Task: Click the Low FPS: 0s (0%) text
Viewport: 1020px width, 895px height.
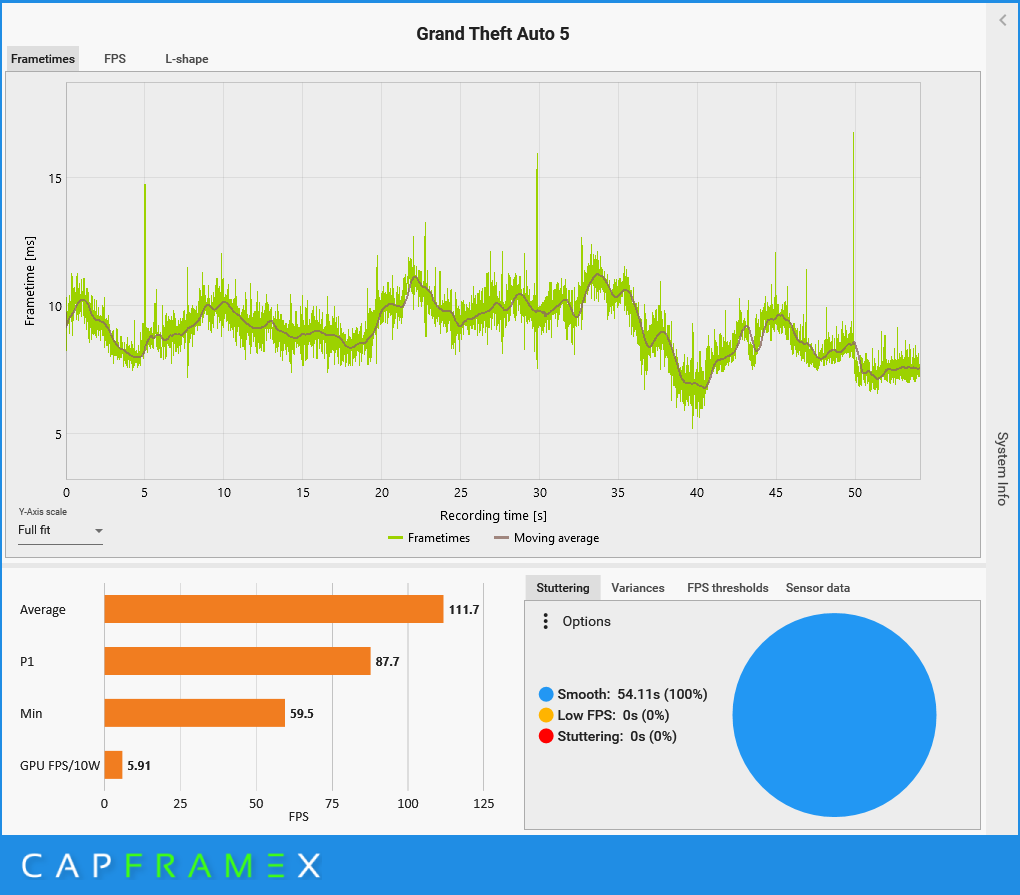Action: coord(613,715)
